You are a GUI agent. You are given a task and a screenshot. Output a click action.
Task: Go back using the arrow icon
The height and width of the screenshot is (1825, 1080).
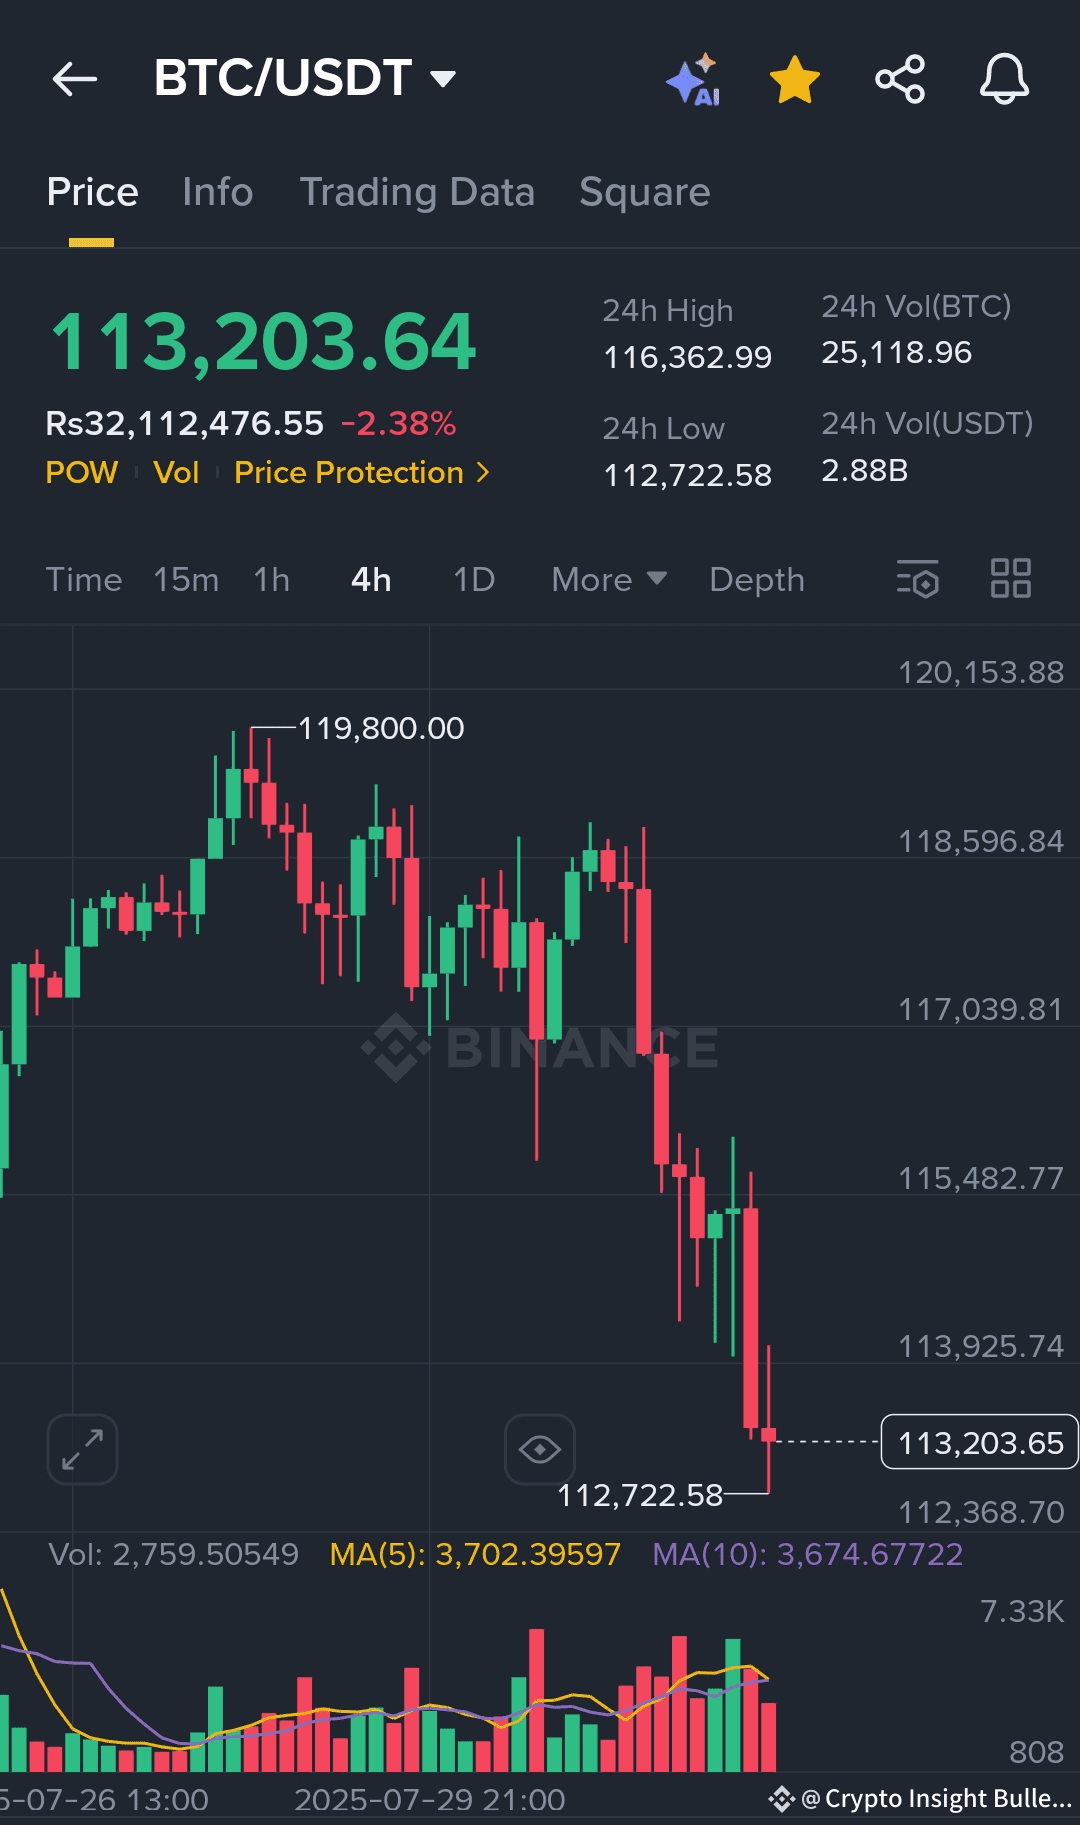pyautogui.click(x=75, y=79)
